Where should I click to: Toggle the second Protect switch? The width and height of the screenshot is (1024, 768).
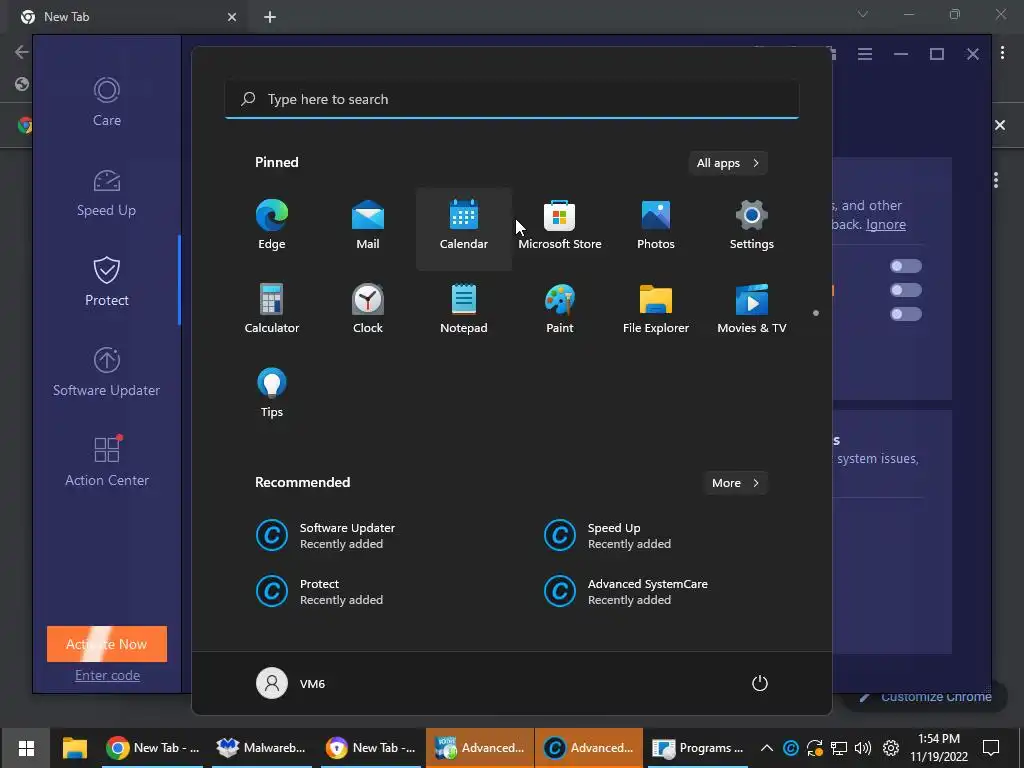tap(906, 290)
